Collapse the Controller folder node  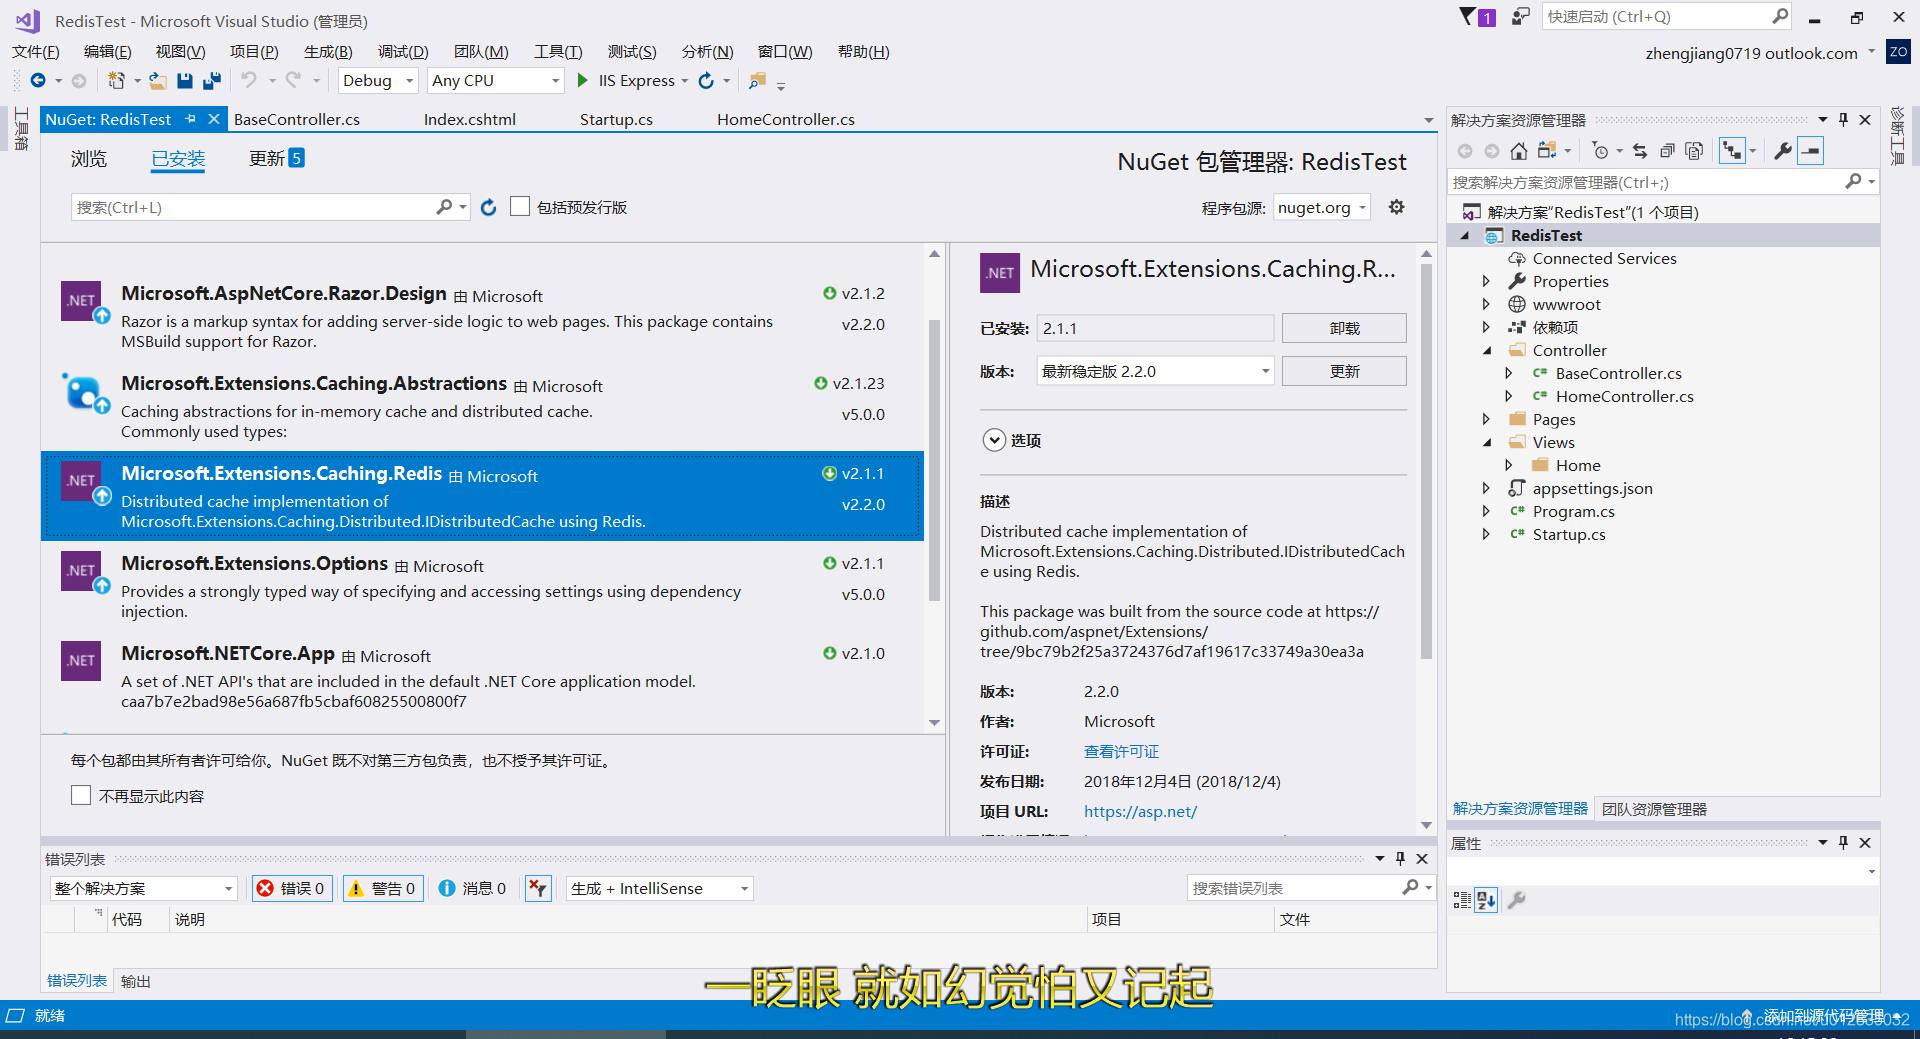[x=1486, y=350]
